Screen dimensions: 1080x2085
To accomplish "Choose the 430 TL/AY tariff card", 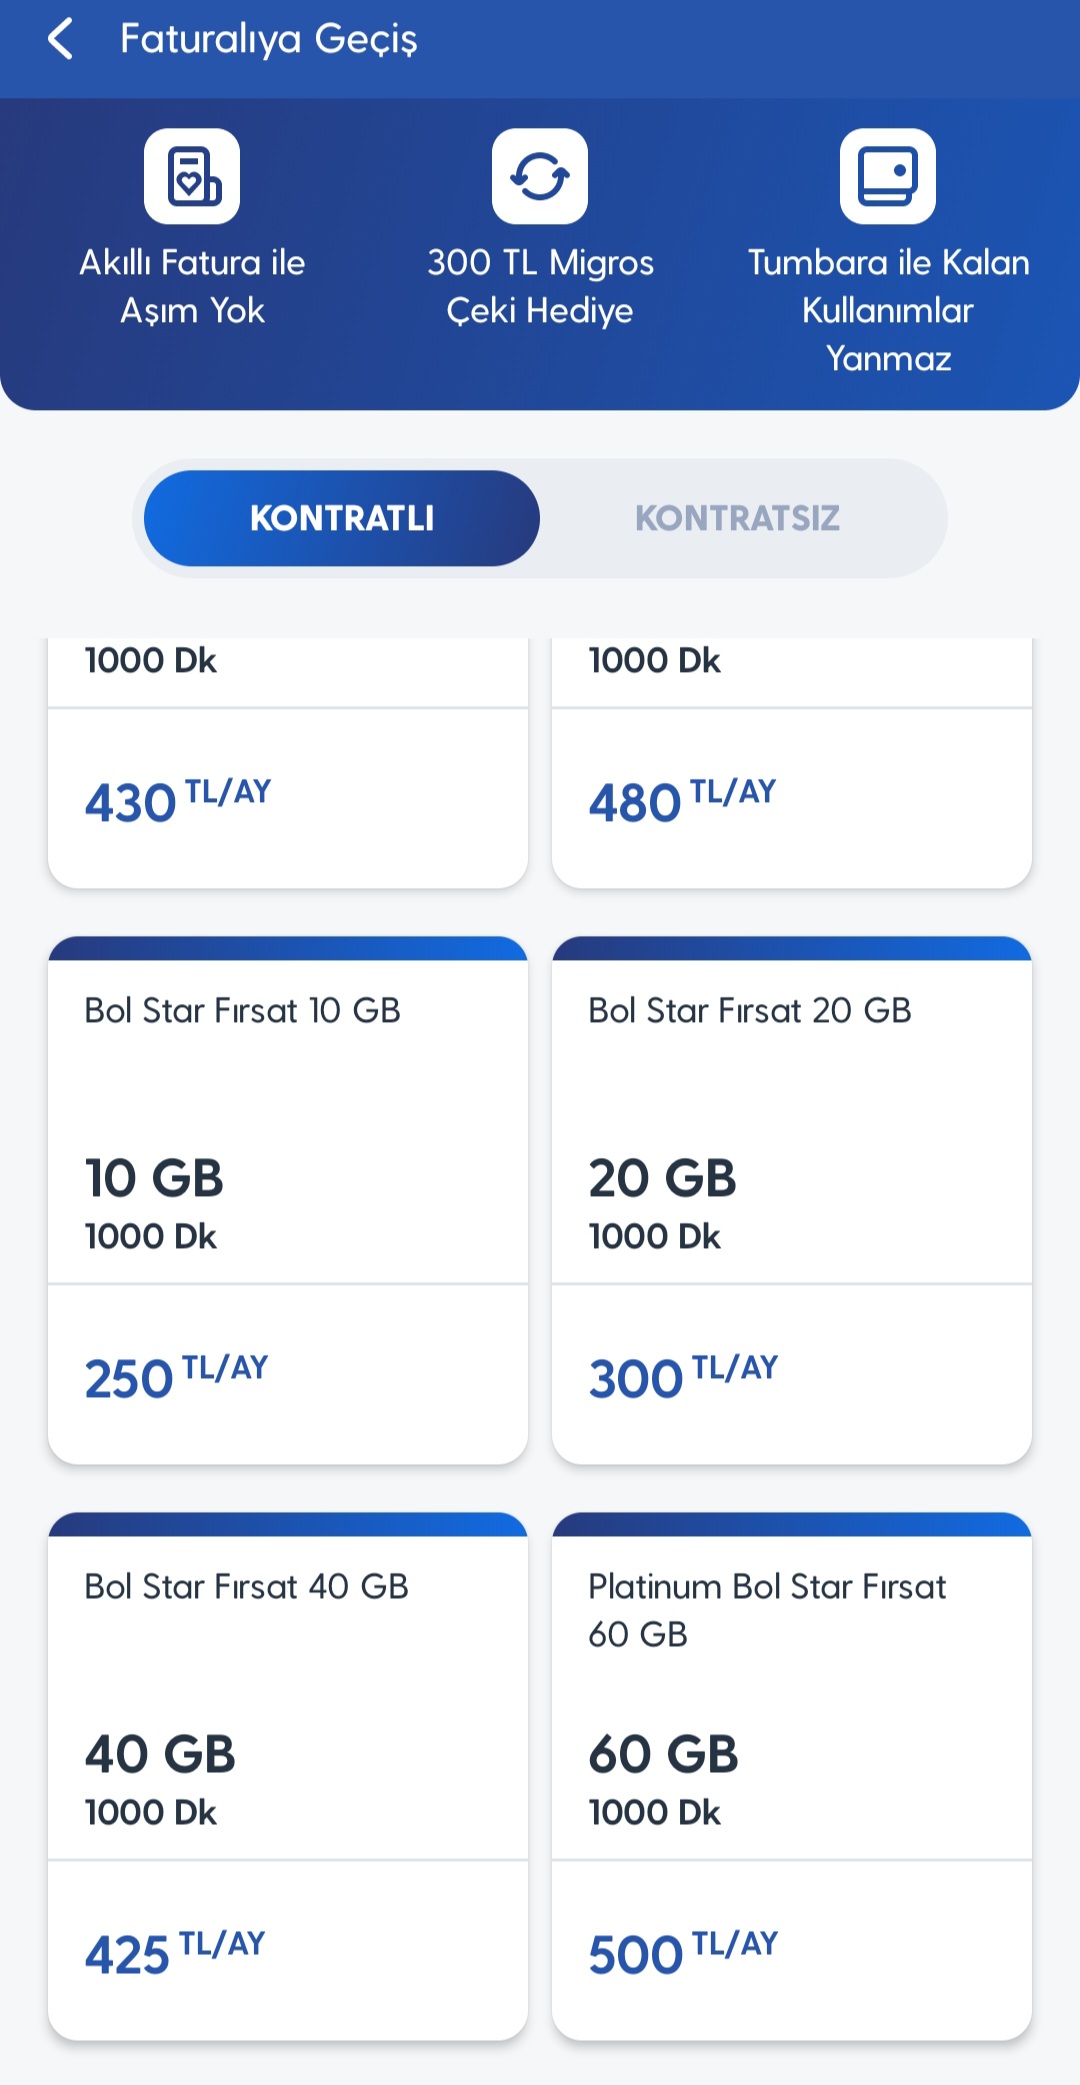I will [288, 763].
